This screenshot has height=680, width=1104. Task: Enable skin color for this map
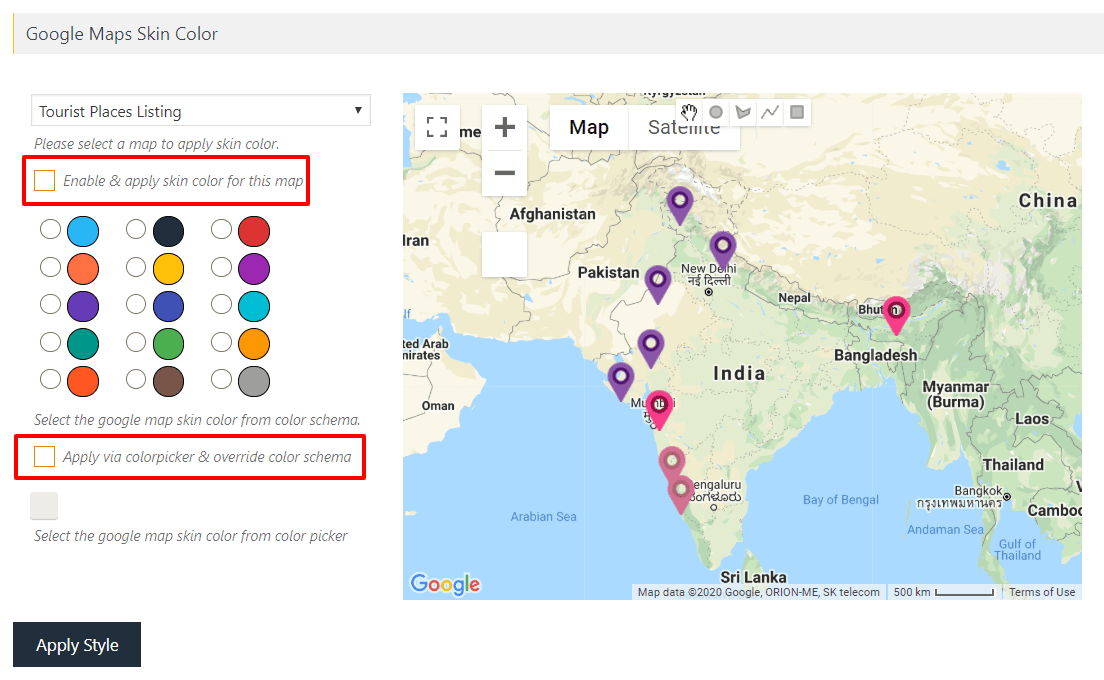(44, 181)
